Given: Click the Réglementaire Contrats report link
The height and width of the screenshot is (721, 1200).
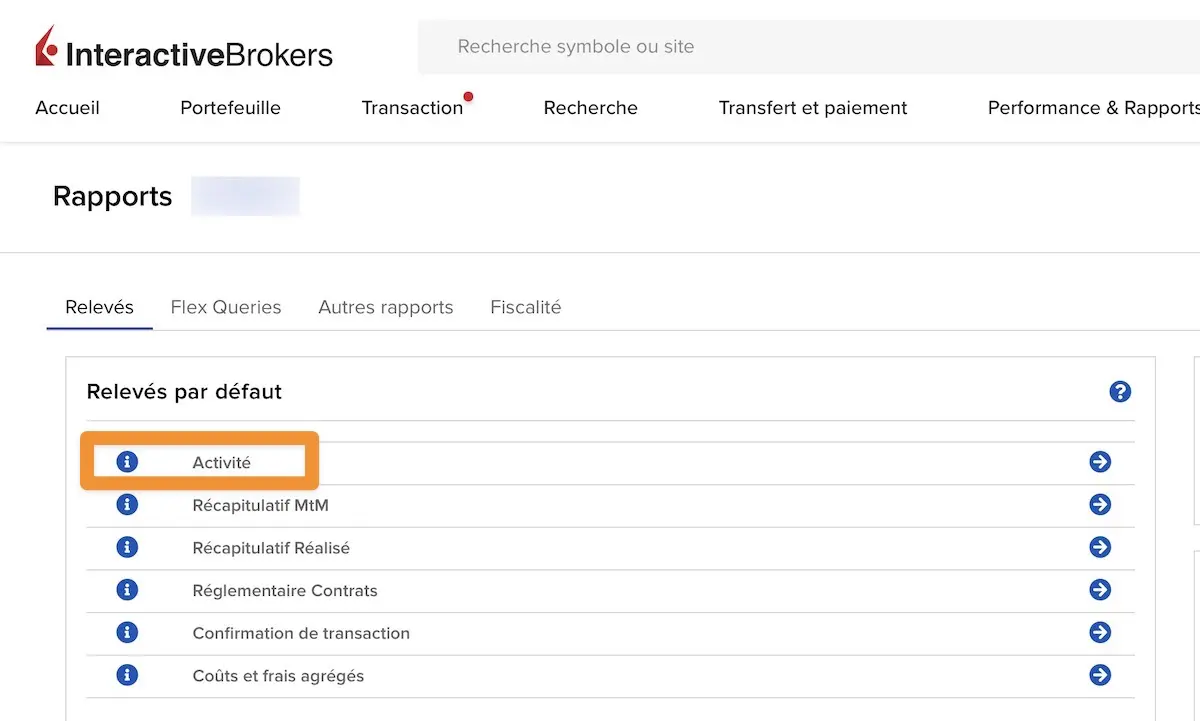Looking at the screenshot, I should pos(285,591).
